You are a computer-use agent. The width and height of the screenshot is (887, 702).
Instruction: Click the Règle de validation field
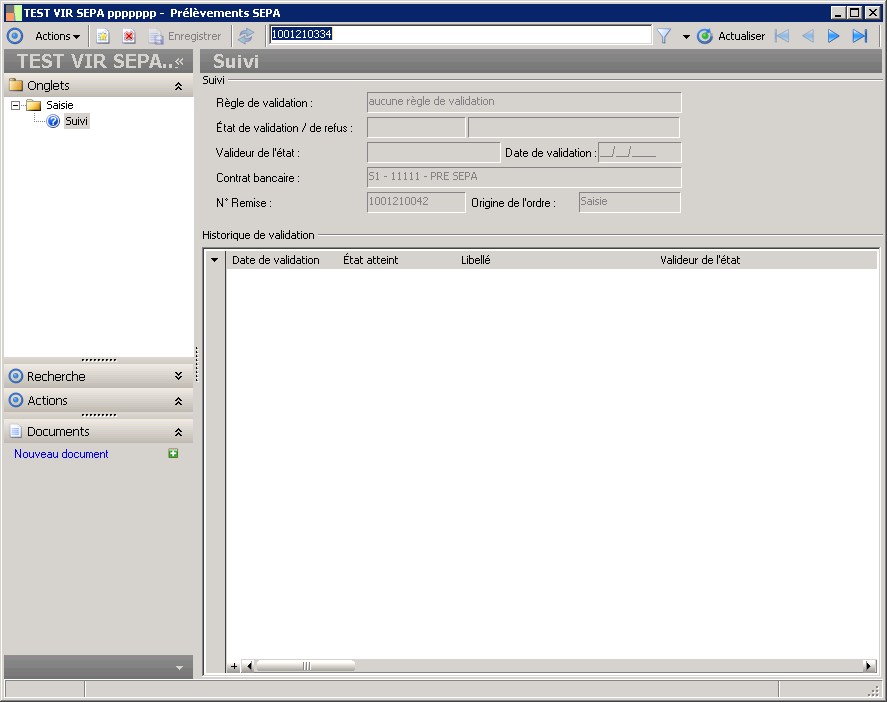pyautogui.click(x=524, y=102)
